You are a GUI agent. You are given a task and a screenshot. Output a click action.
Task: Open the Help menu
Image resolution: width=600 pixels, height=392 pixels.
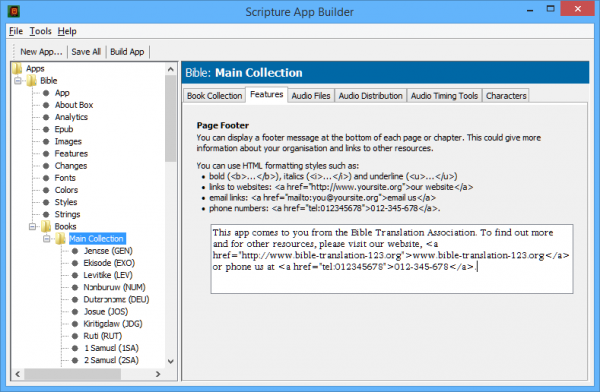coord(67,31)
